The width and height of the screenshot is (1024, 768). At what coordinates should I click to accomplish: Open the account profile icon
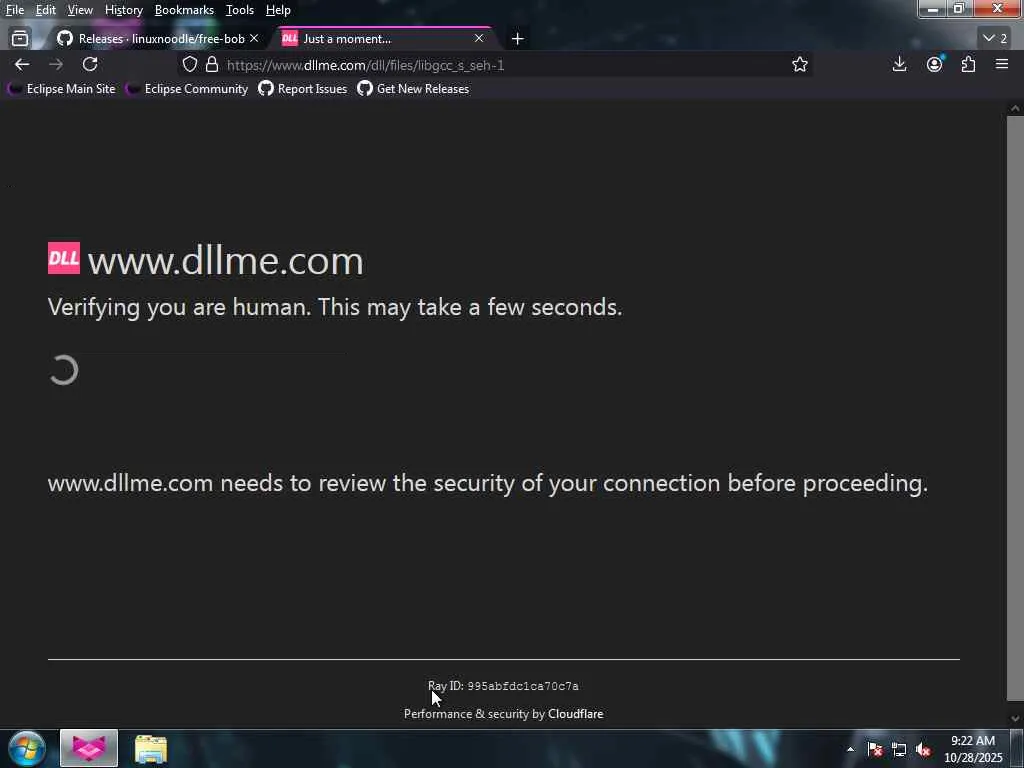point(935,64)
